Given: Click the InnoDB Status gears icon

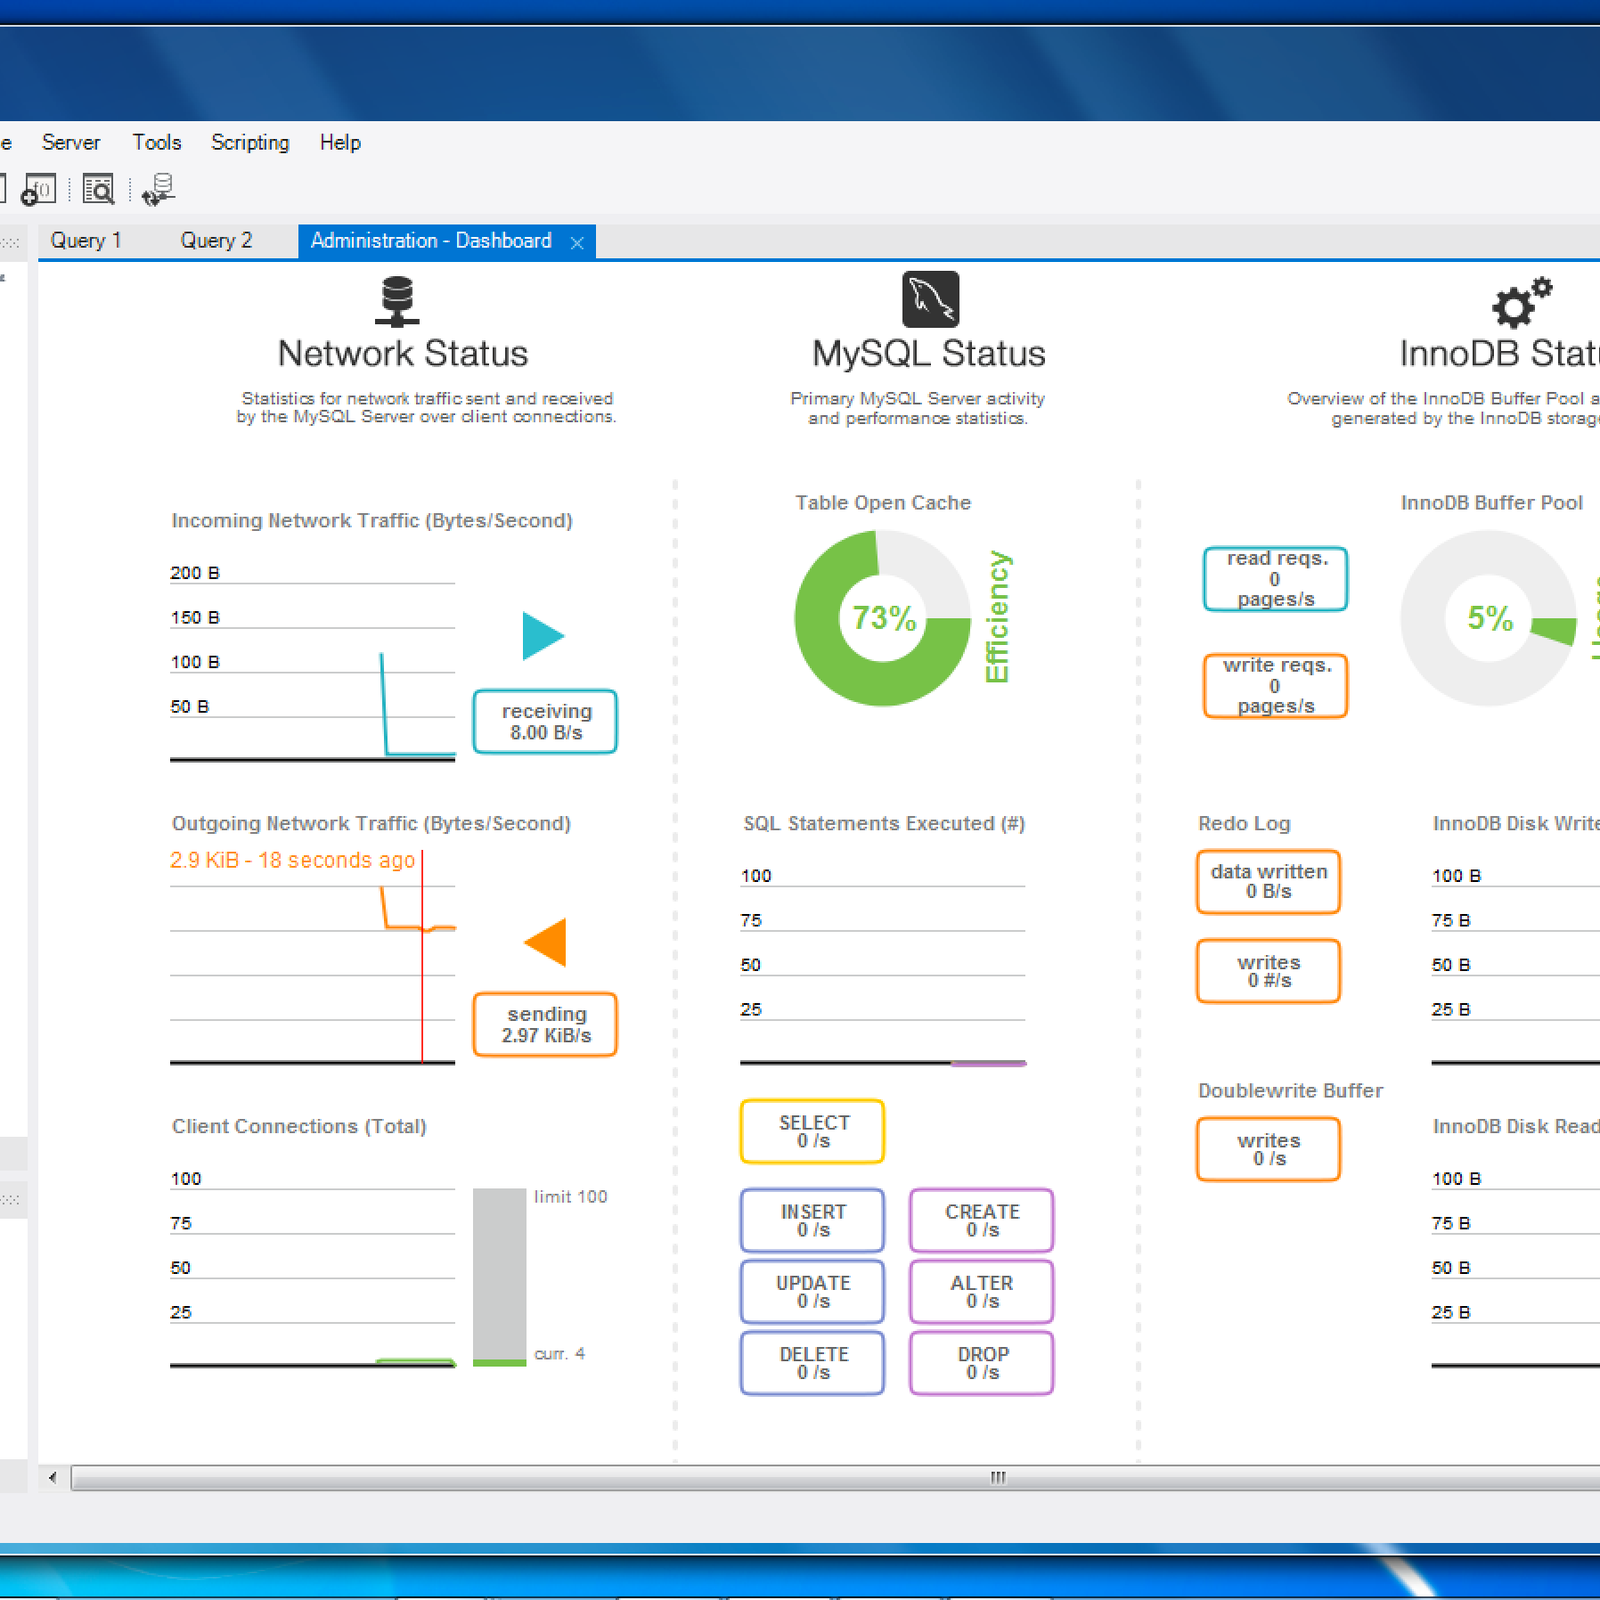Looking at the screenshot, I should pyautogui.click(x=1521, y=302).
